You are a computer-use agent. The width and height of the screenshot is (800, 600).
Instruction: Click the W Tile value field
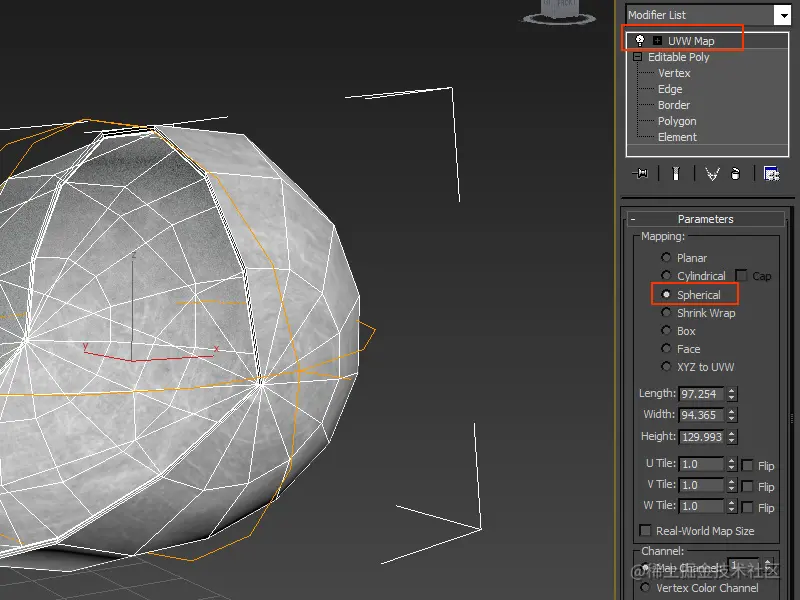[x=702, y=506]
